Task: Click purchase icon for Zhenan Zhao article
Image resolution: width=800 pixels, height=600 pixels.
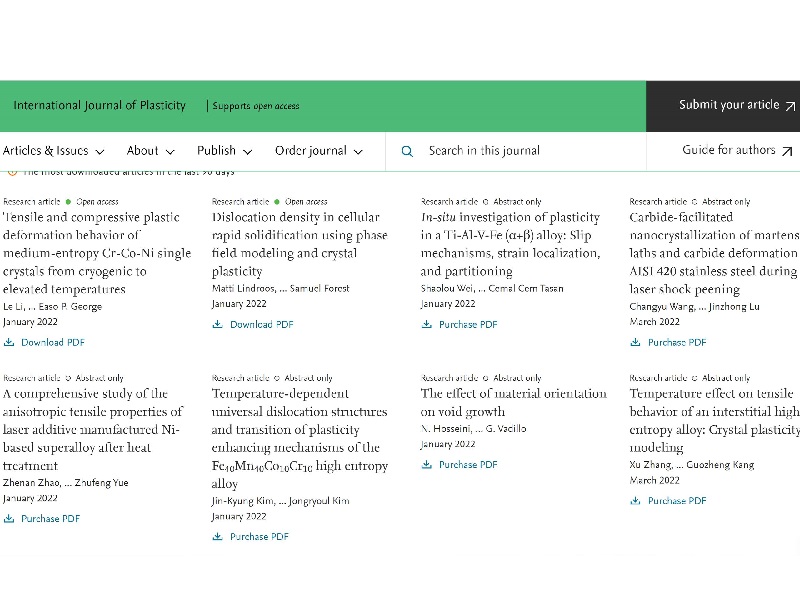Action: coord(9,518)
